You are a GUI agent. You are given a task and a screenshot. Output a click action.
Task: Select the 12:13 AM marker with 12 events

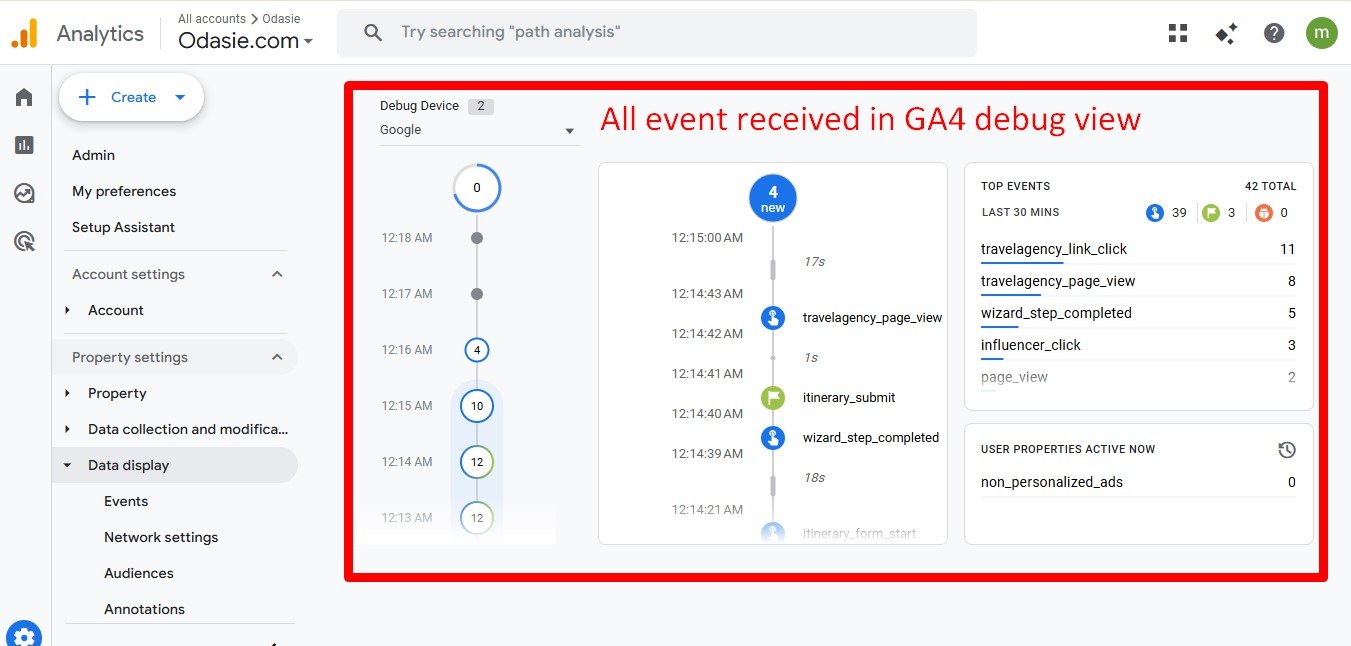click(477, 518)
